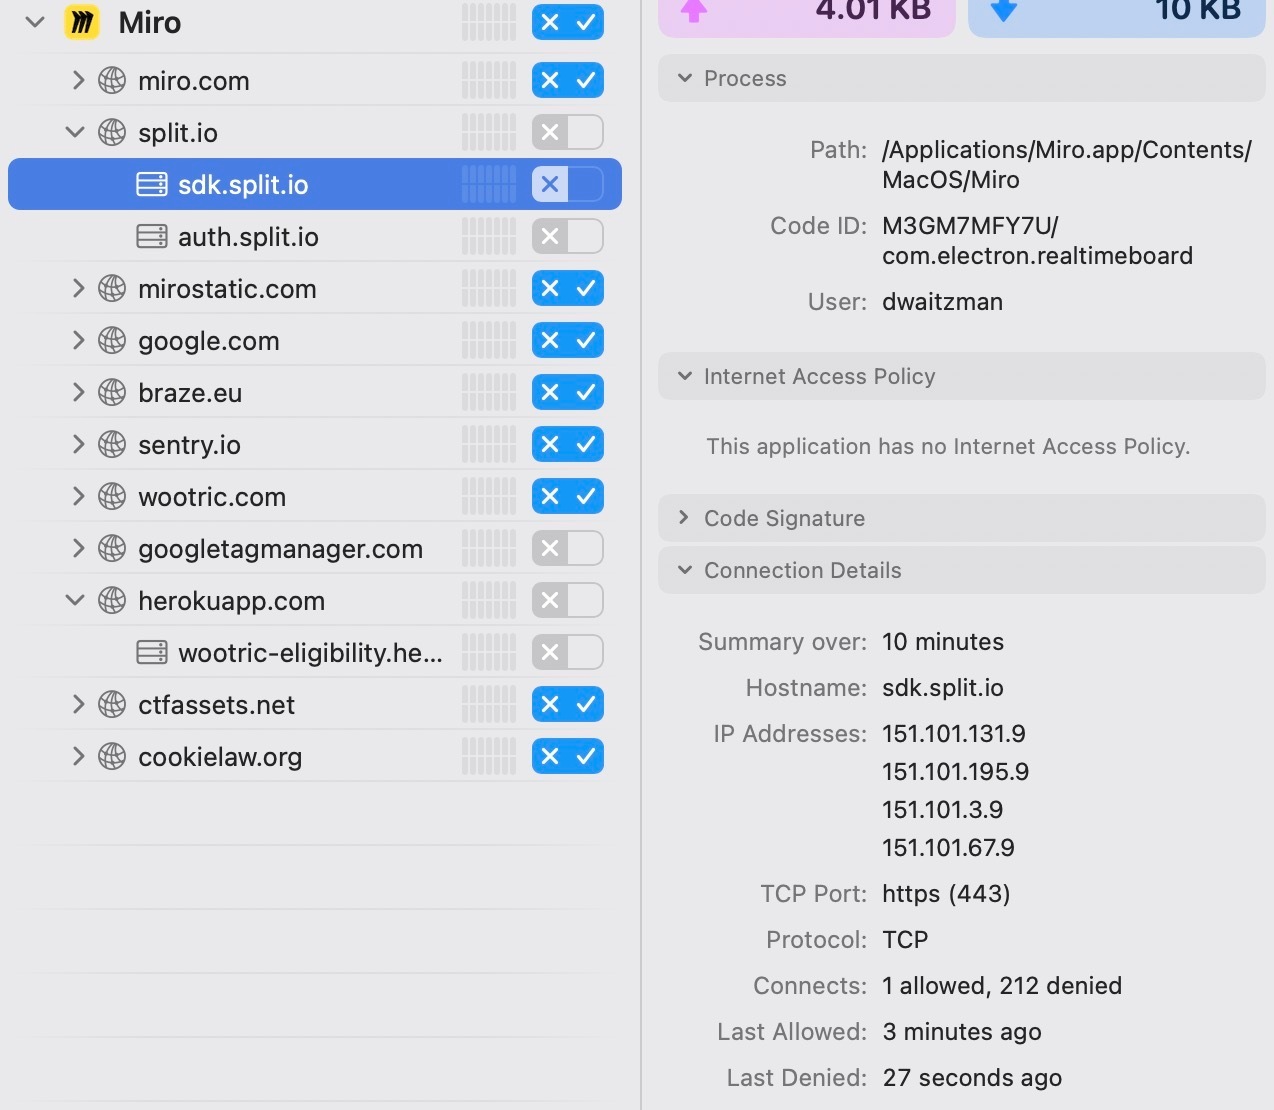Click the server icon next to sdk.split.io

tap(152, 184)
